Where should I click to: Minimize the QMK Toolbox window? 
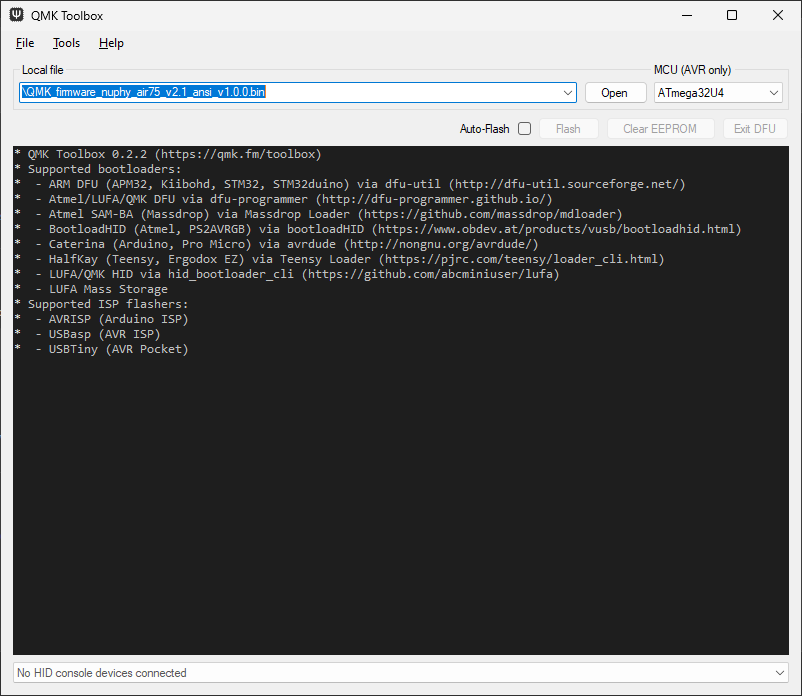pyautogui.click(x=685, y=15)
